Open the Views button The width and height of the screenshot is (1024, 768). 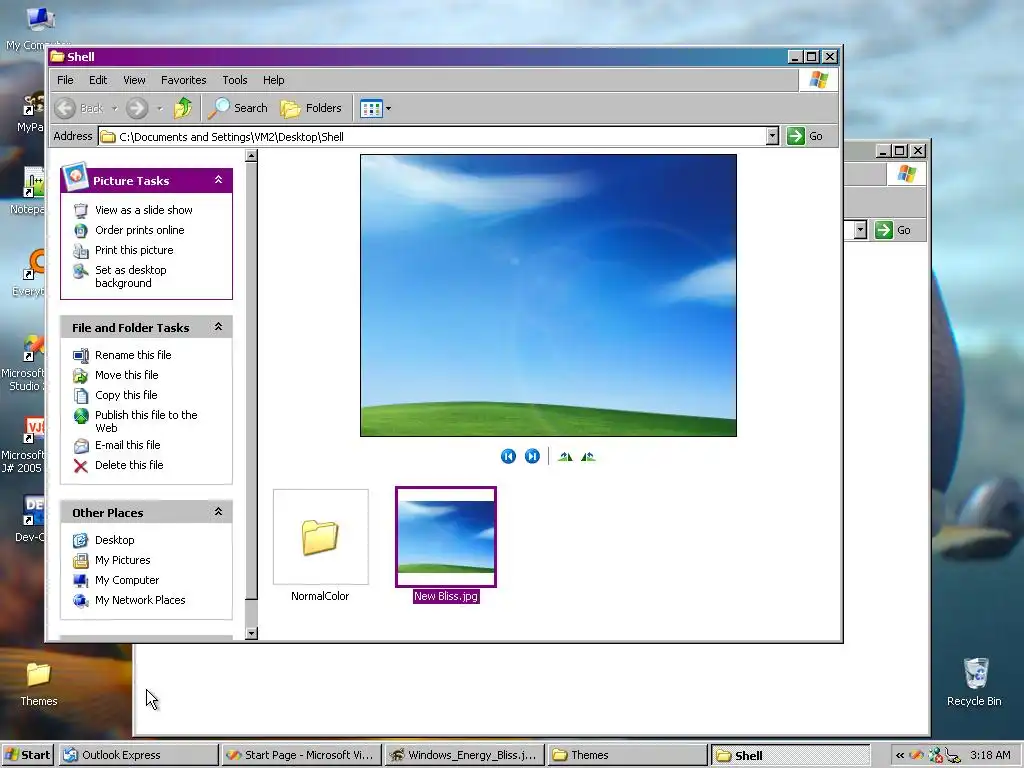pyautogui.click(x=371, y=108)
